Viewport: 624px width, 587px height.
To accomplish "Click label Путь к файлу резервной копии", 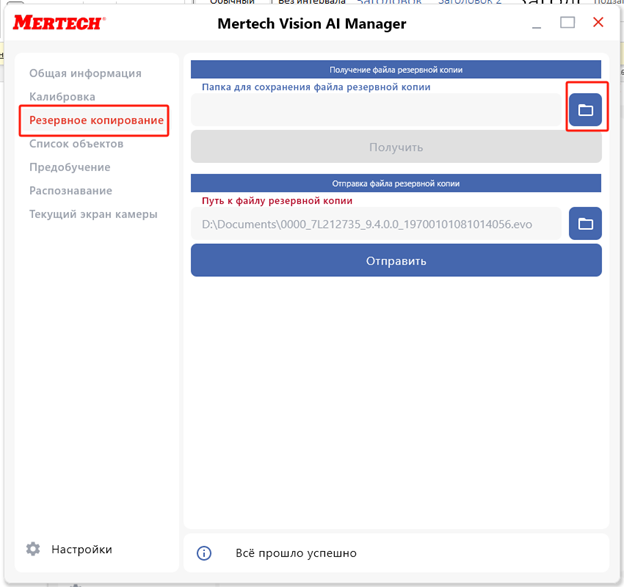I will click(x=277, y=201).
